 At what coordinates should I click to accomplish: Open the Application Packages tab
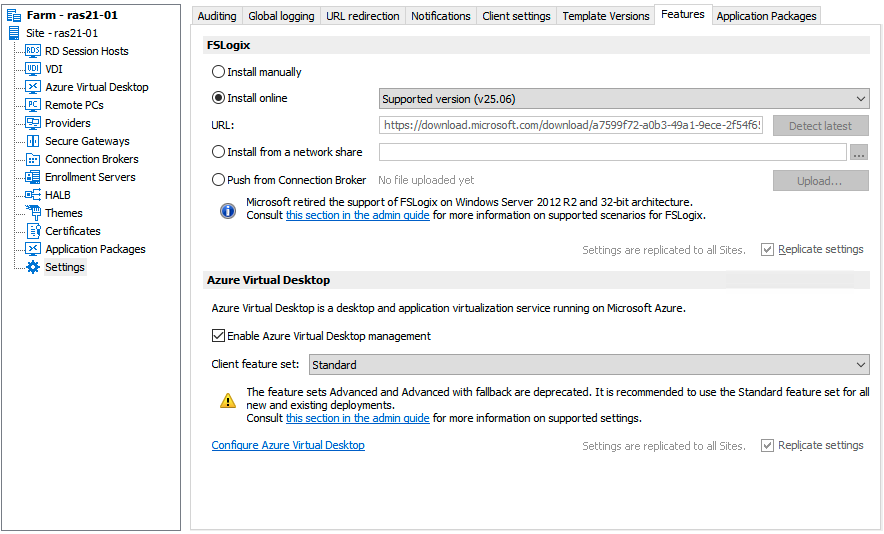(x=766, y=16)
